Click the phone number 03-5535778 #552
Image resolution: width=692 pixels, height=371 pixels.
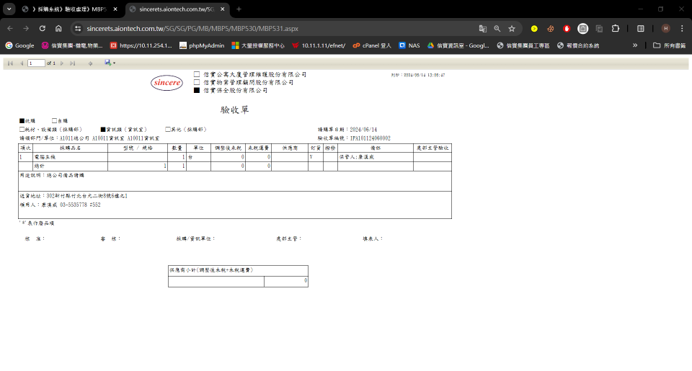[x=80, y=205]
